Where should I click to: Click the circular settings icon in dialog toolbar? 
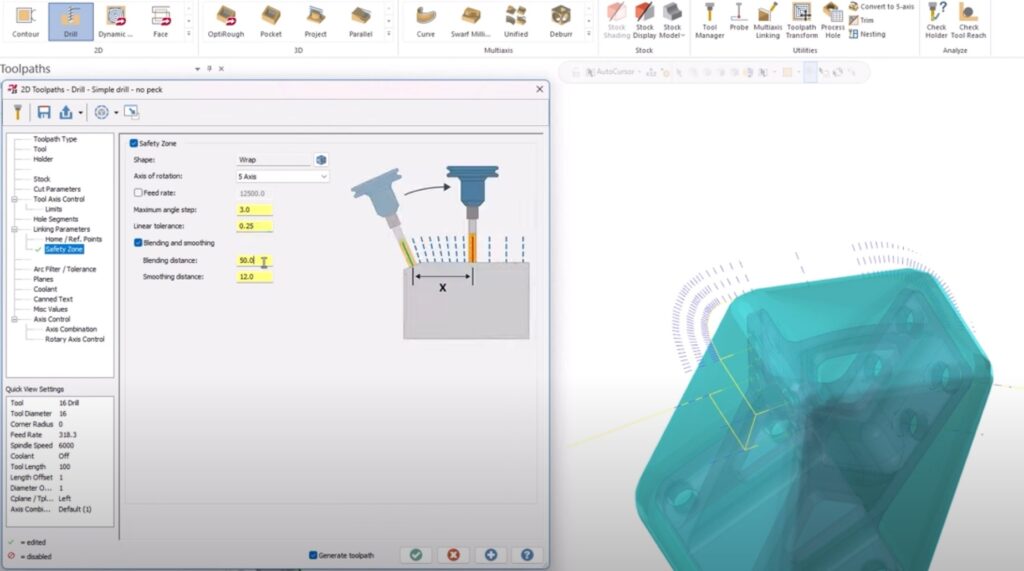pyautogui.click(x=101, y=112)
